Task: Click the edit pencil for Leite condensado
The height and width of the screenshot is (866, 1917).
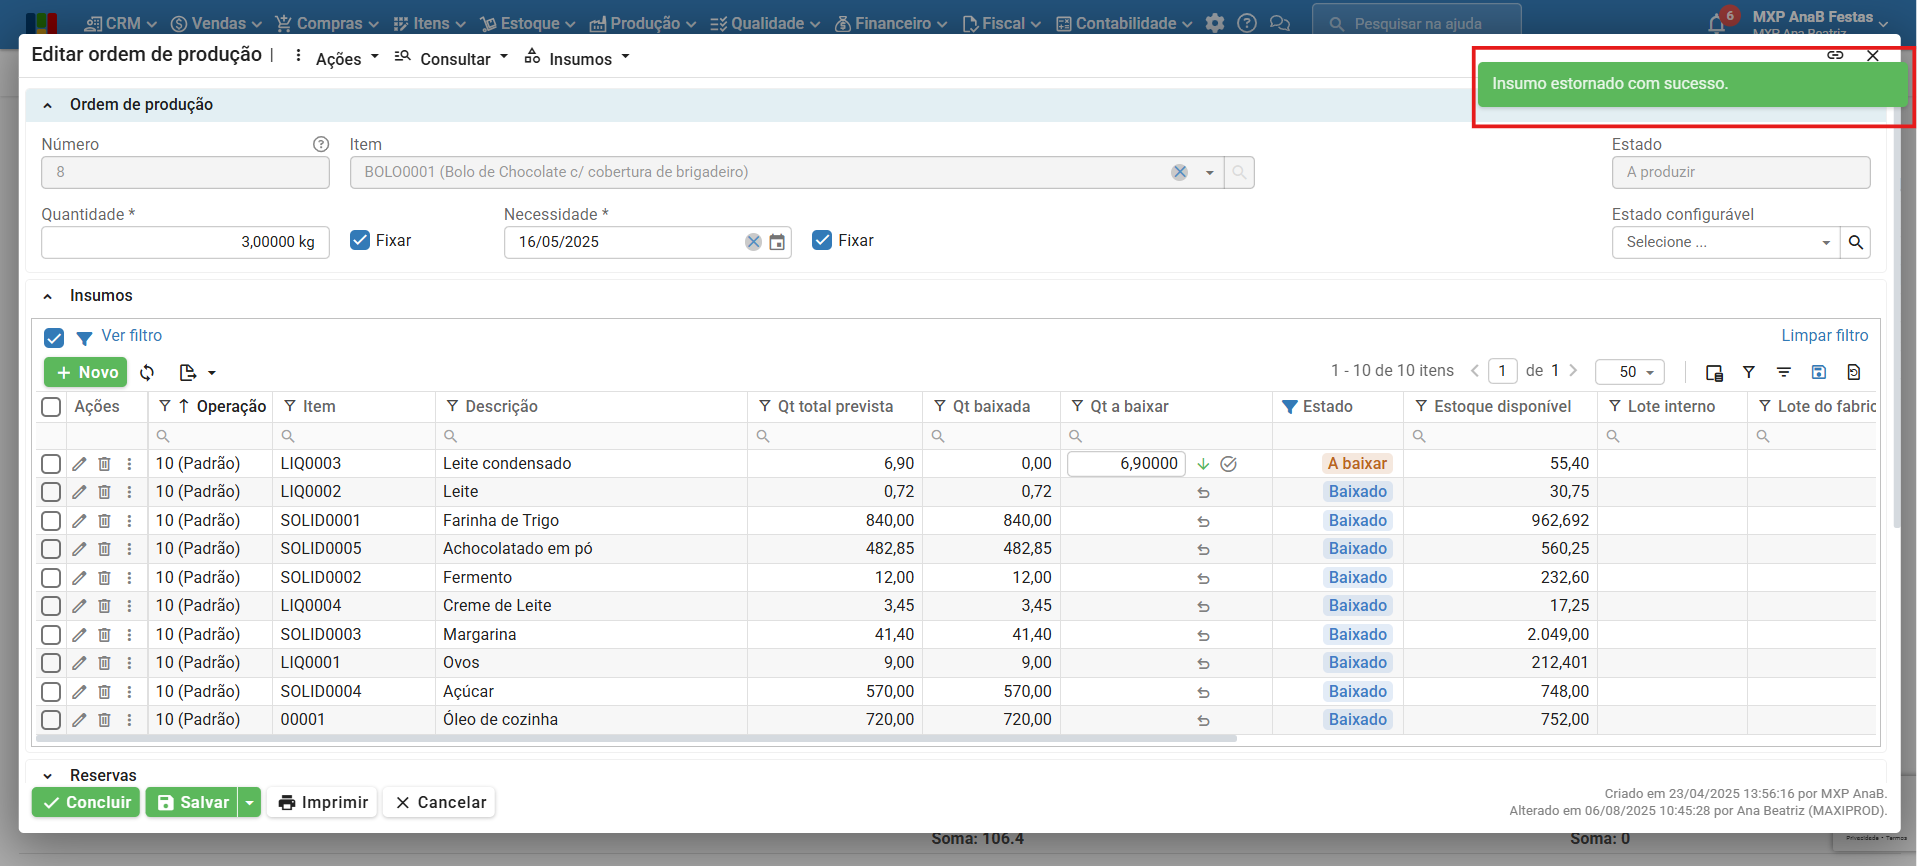Action: point(79,464)
